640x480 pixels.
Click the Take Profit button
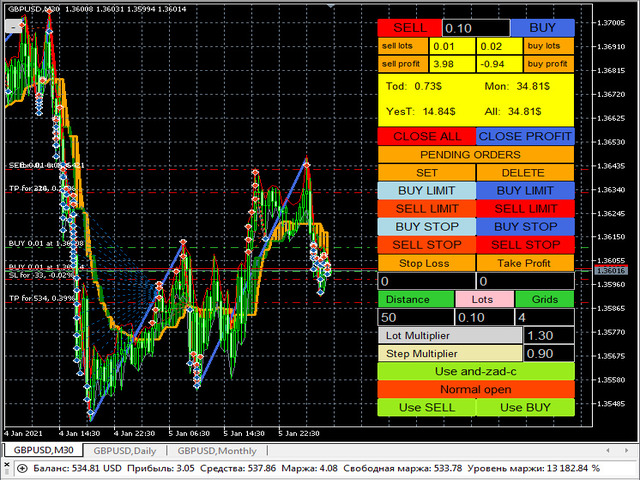pos(525,263)
